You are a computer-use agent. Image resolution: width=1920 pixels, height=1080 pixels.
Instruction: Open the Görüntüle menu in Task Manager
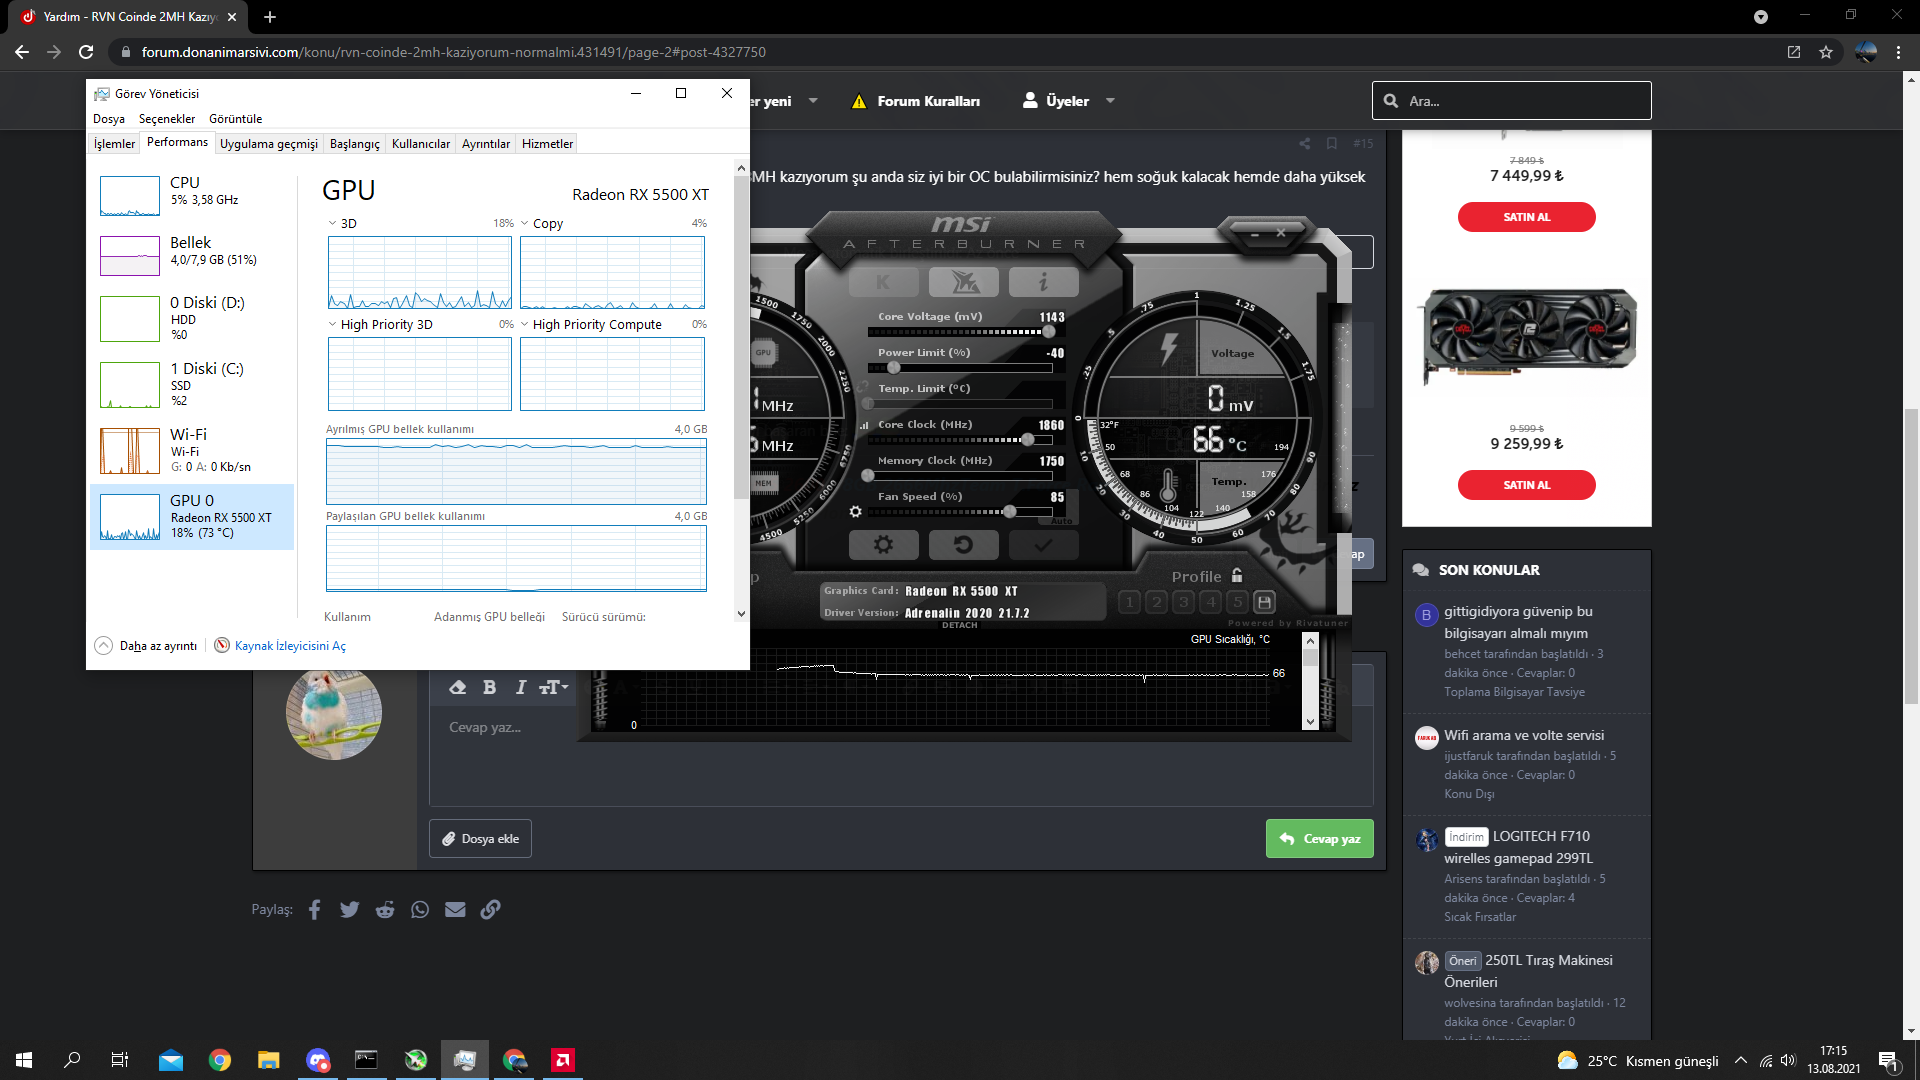click(x=235, y=118)
